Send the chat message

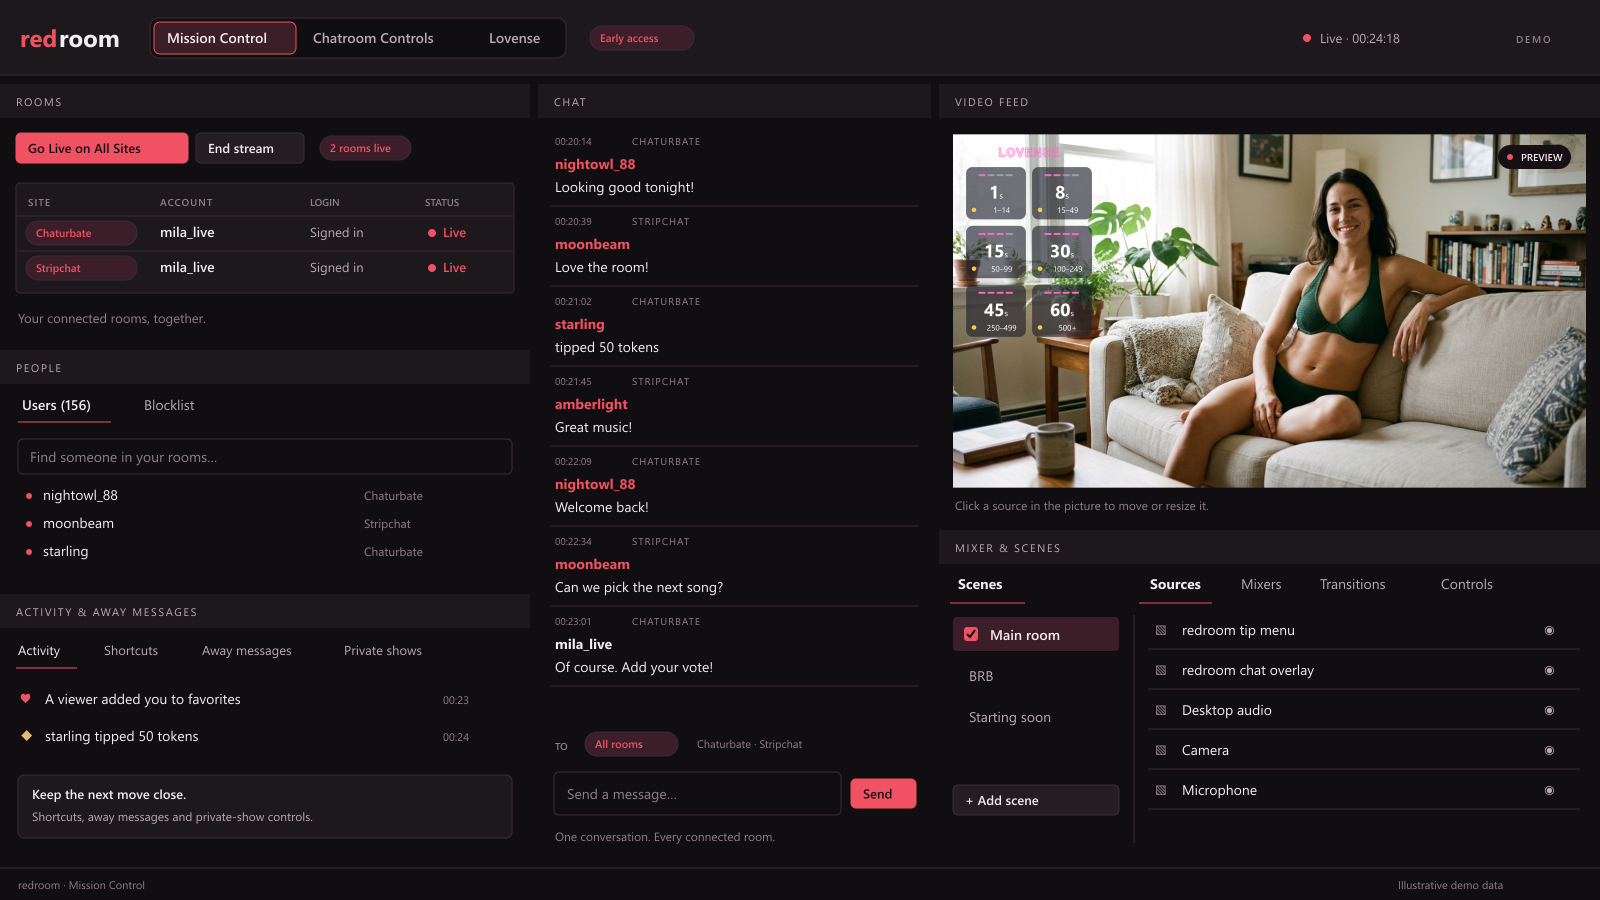(x=883, y=794)
